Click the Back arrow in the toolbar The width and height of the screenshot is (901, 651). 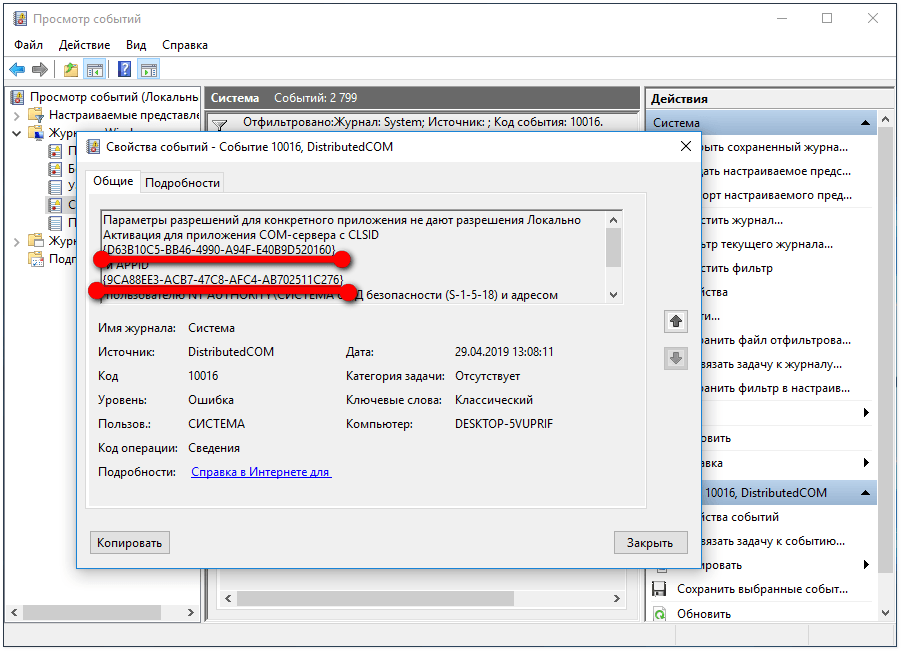(x=17, y=70)
